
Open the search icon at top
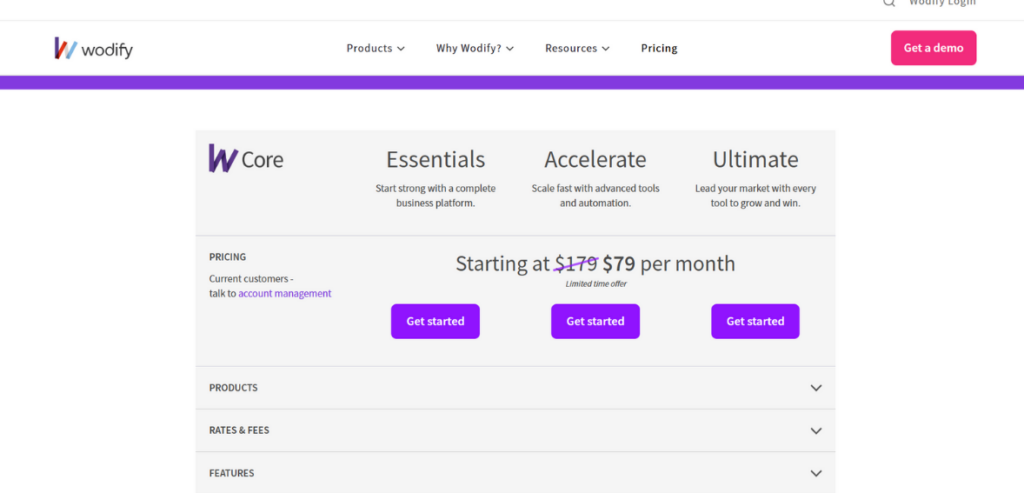tap(889, 3)
